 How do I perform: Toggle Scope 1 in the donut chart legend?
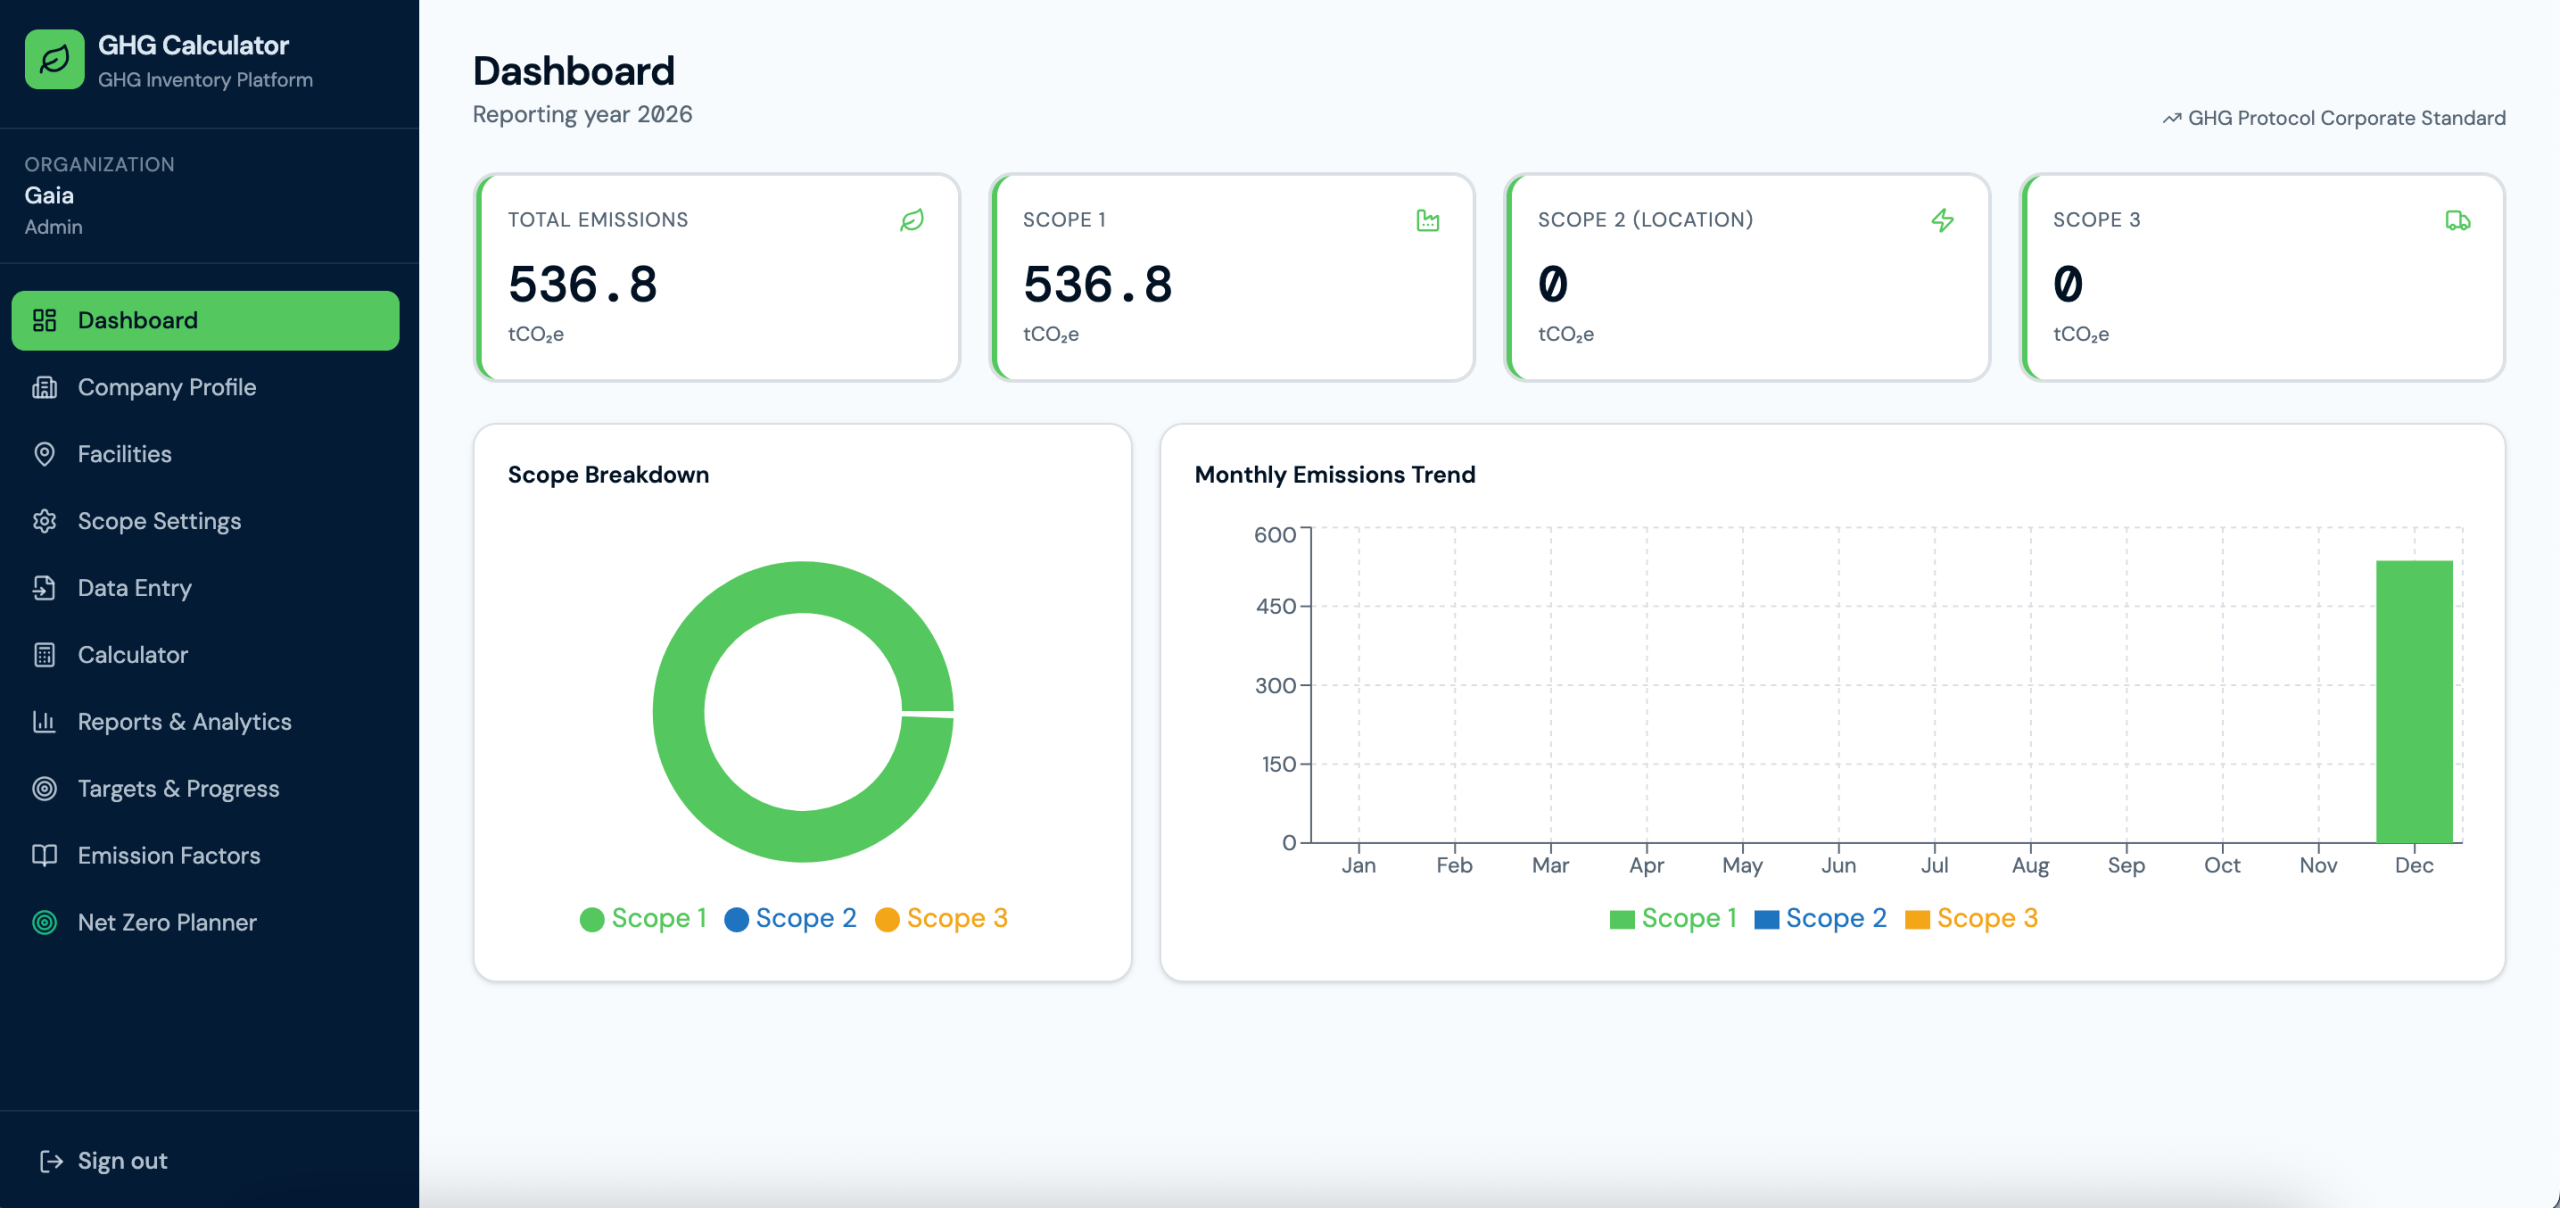(643, 918)
